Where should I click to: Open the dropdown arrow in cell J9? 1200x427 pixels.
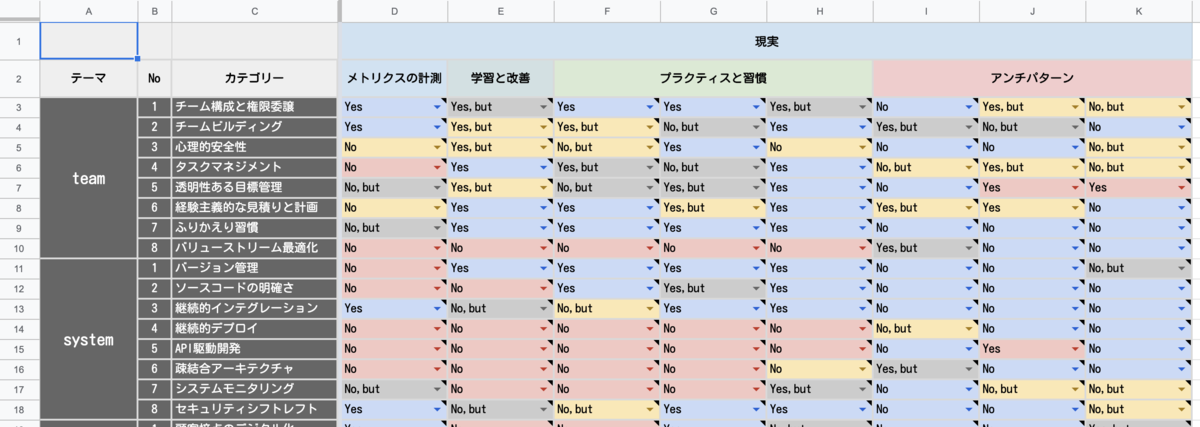point(1075,227)
